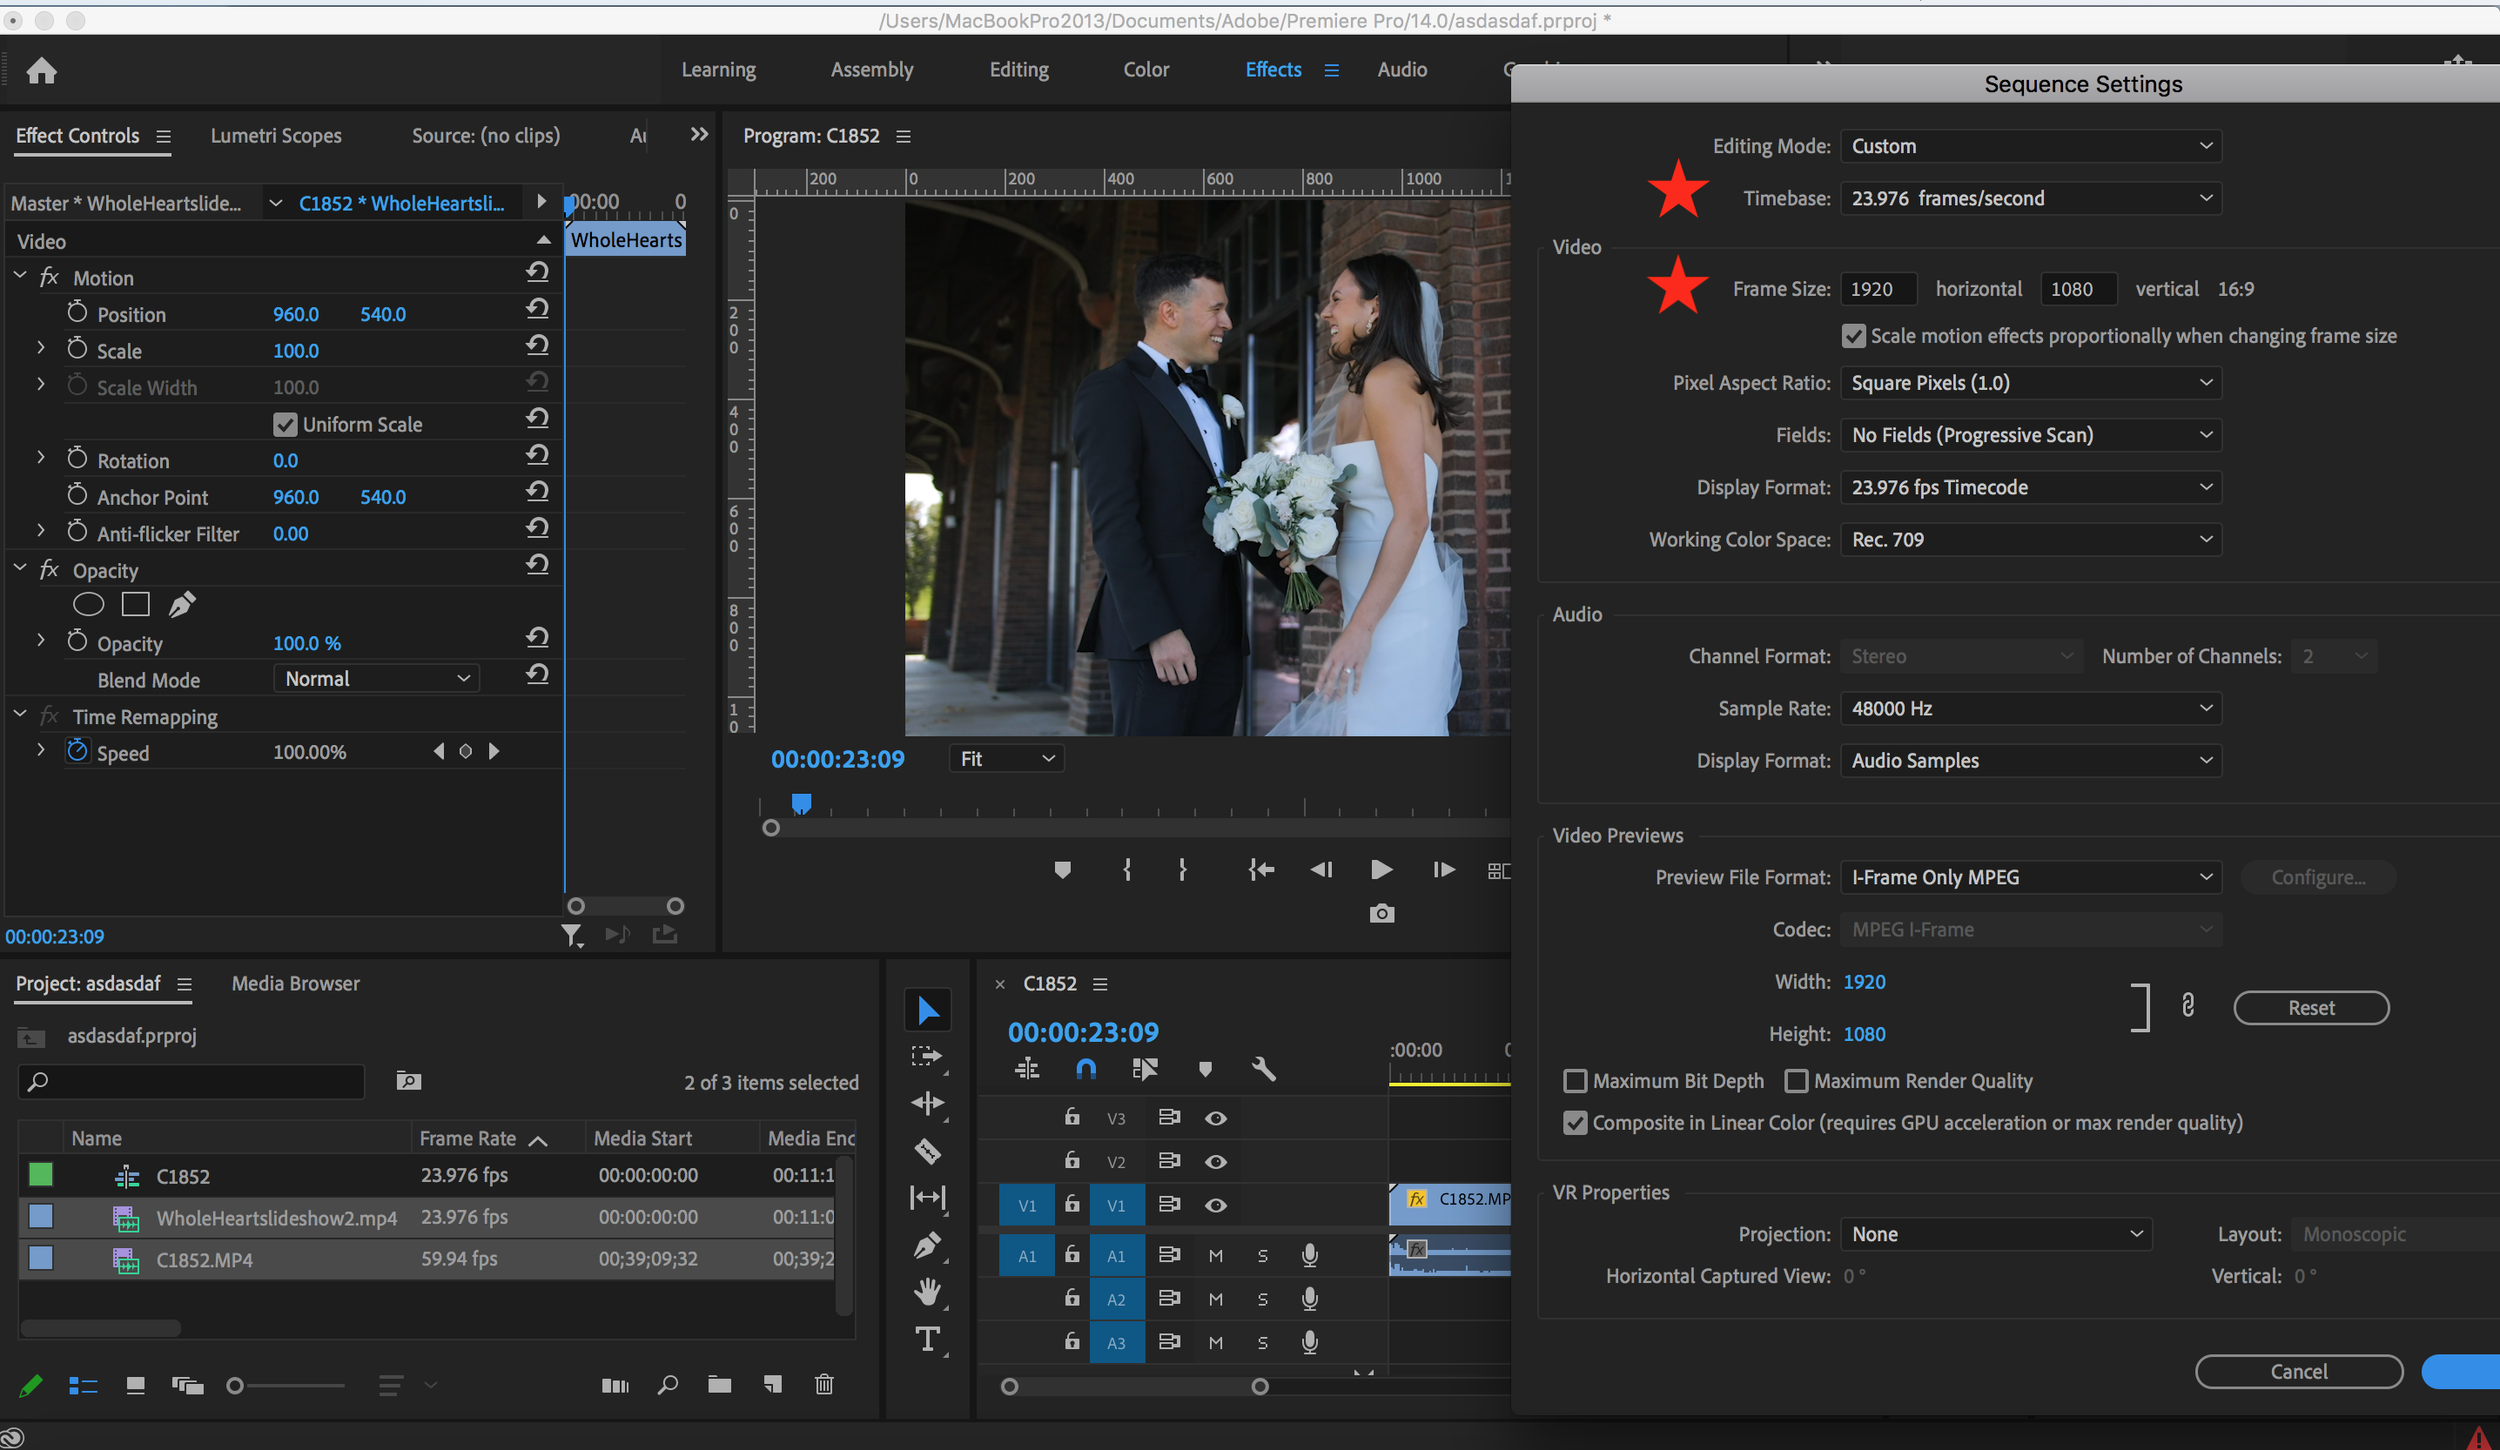Select the Razor tool in the timeline toolbar
This screenshot has height=1450, width=2500.
[928, 1150]
